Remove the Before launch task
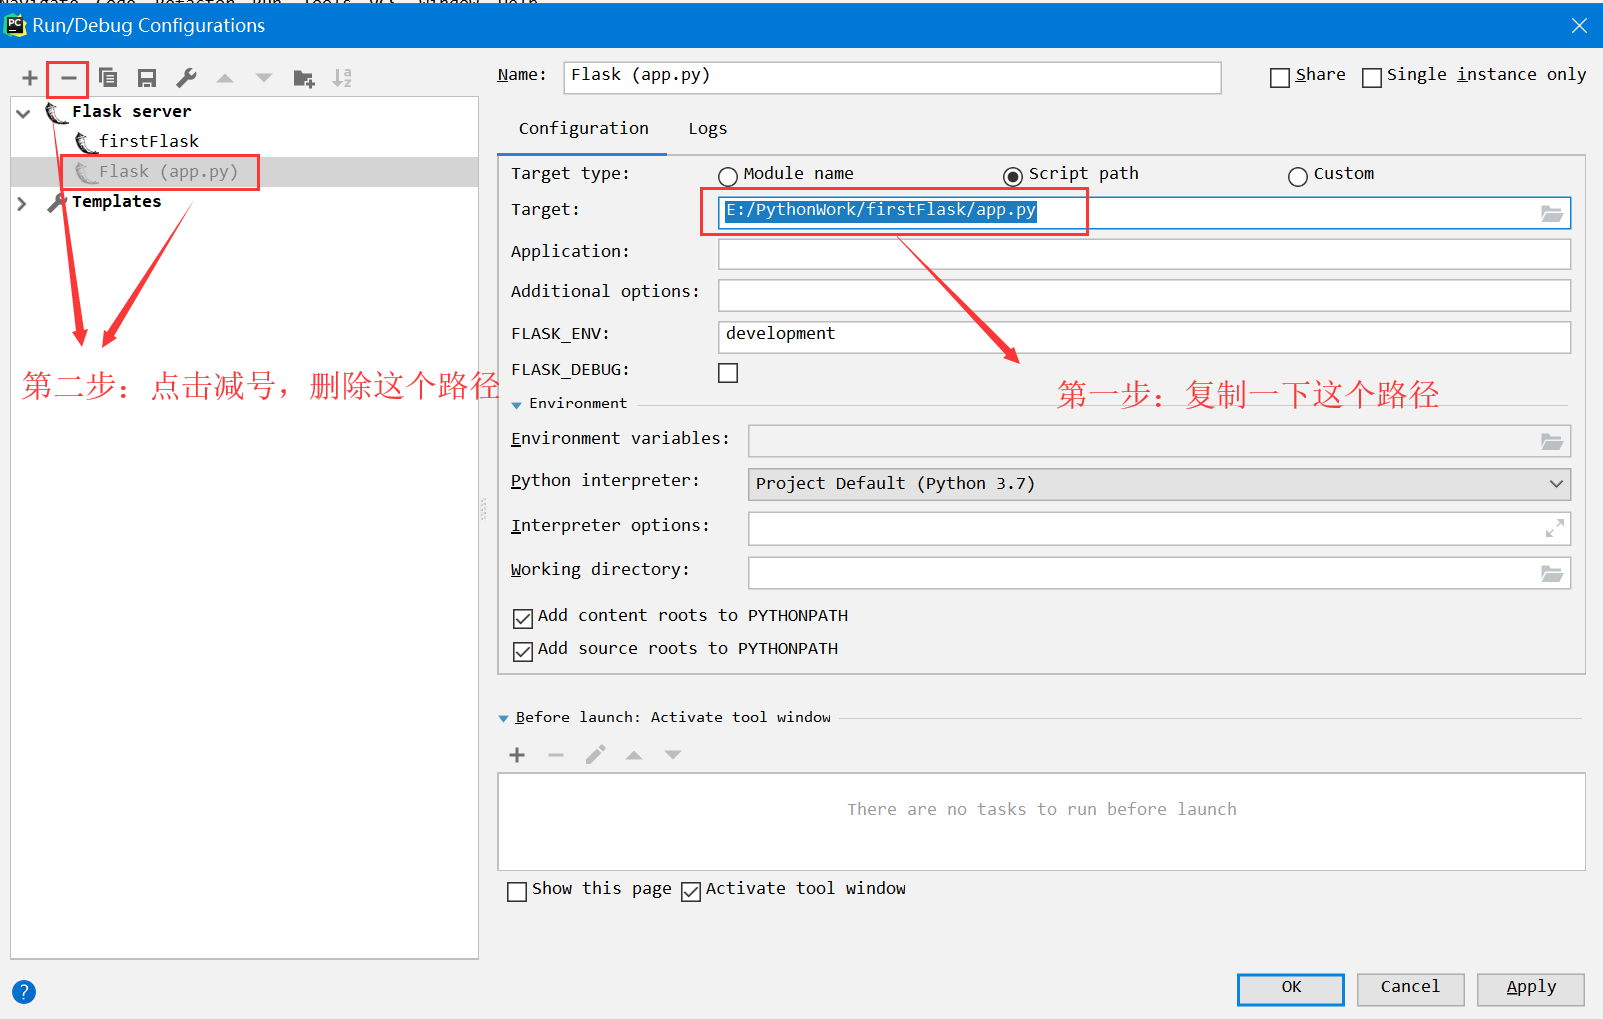The height and width of the screenshot is (1019, 1603). pyautogui.click(x=556, y=755)
